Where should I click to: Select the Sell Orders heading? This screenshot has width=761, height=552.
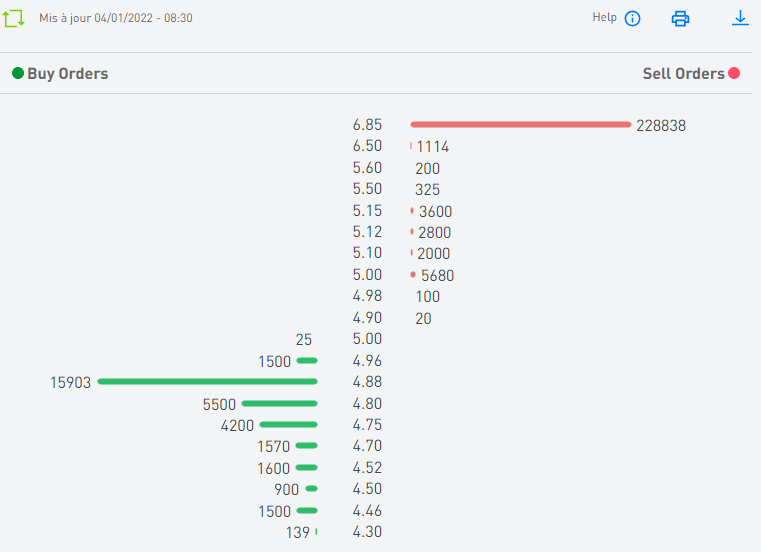683,73
